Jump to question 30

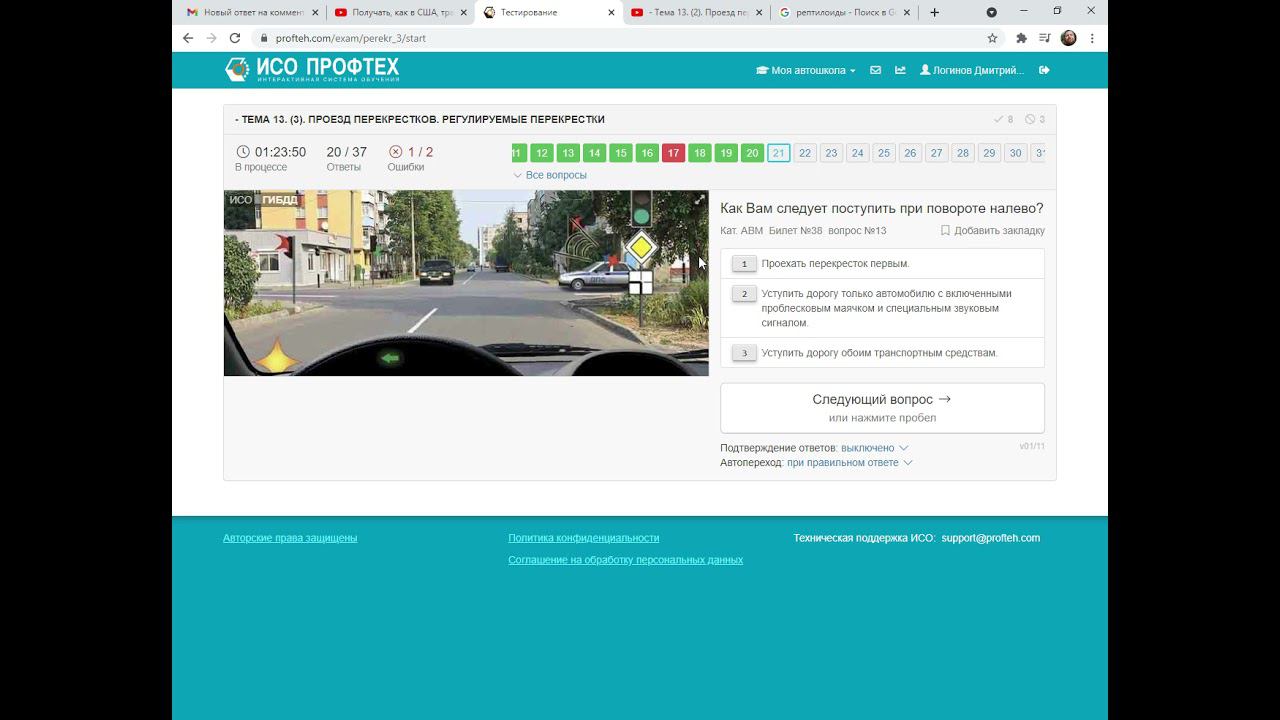point(1015,153)
